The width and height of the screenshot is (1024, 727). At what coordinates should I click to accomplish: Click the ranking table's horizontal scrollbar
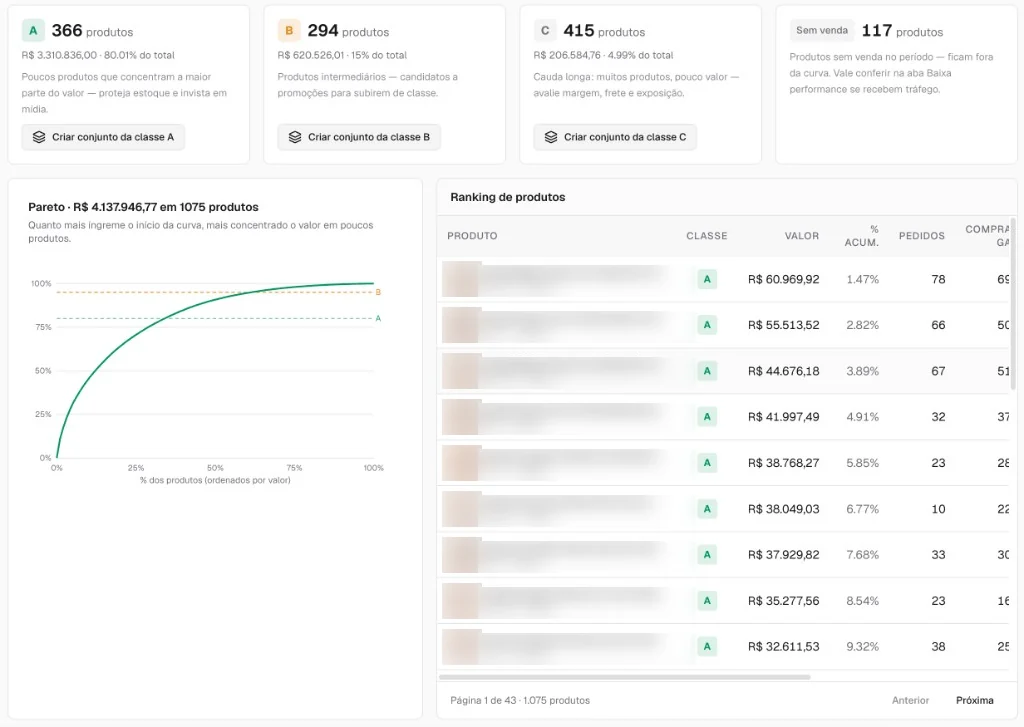point(625,677)
